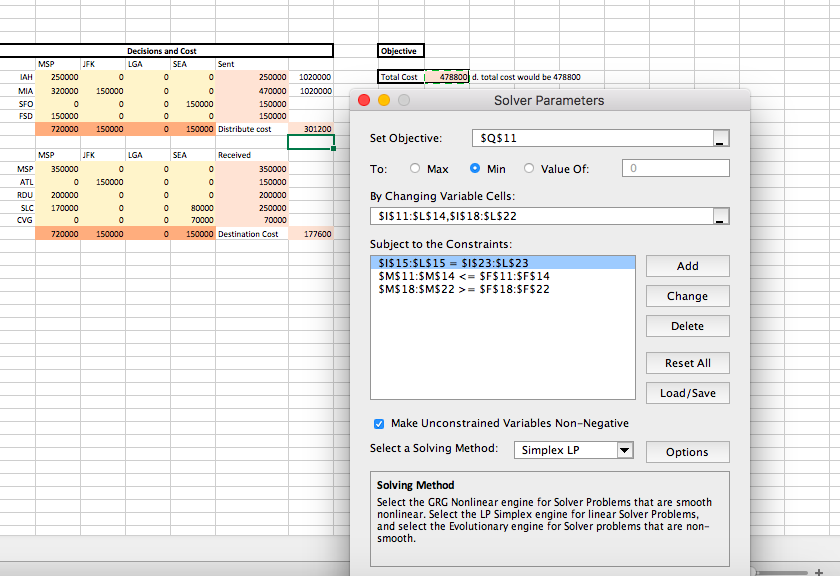Open the Load/Save dialog
This screenshot has height=576, width=840.
coord(687,392)
